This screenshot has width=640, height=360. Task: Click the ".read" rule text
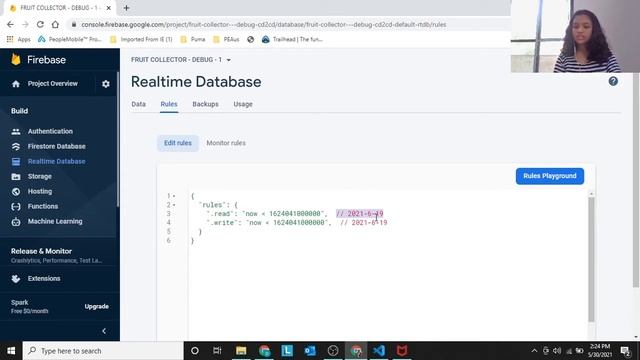click(x=266, y=213)
